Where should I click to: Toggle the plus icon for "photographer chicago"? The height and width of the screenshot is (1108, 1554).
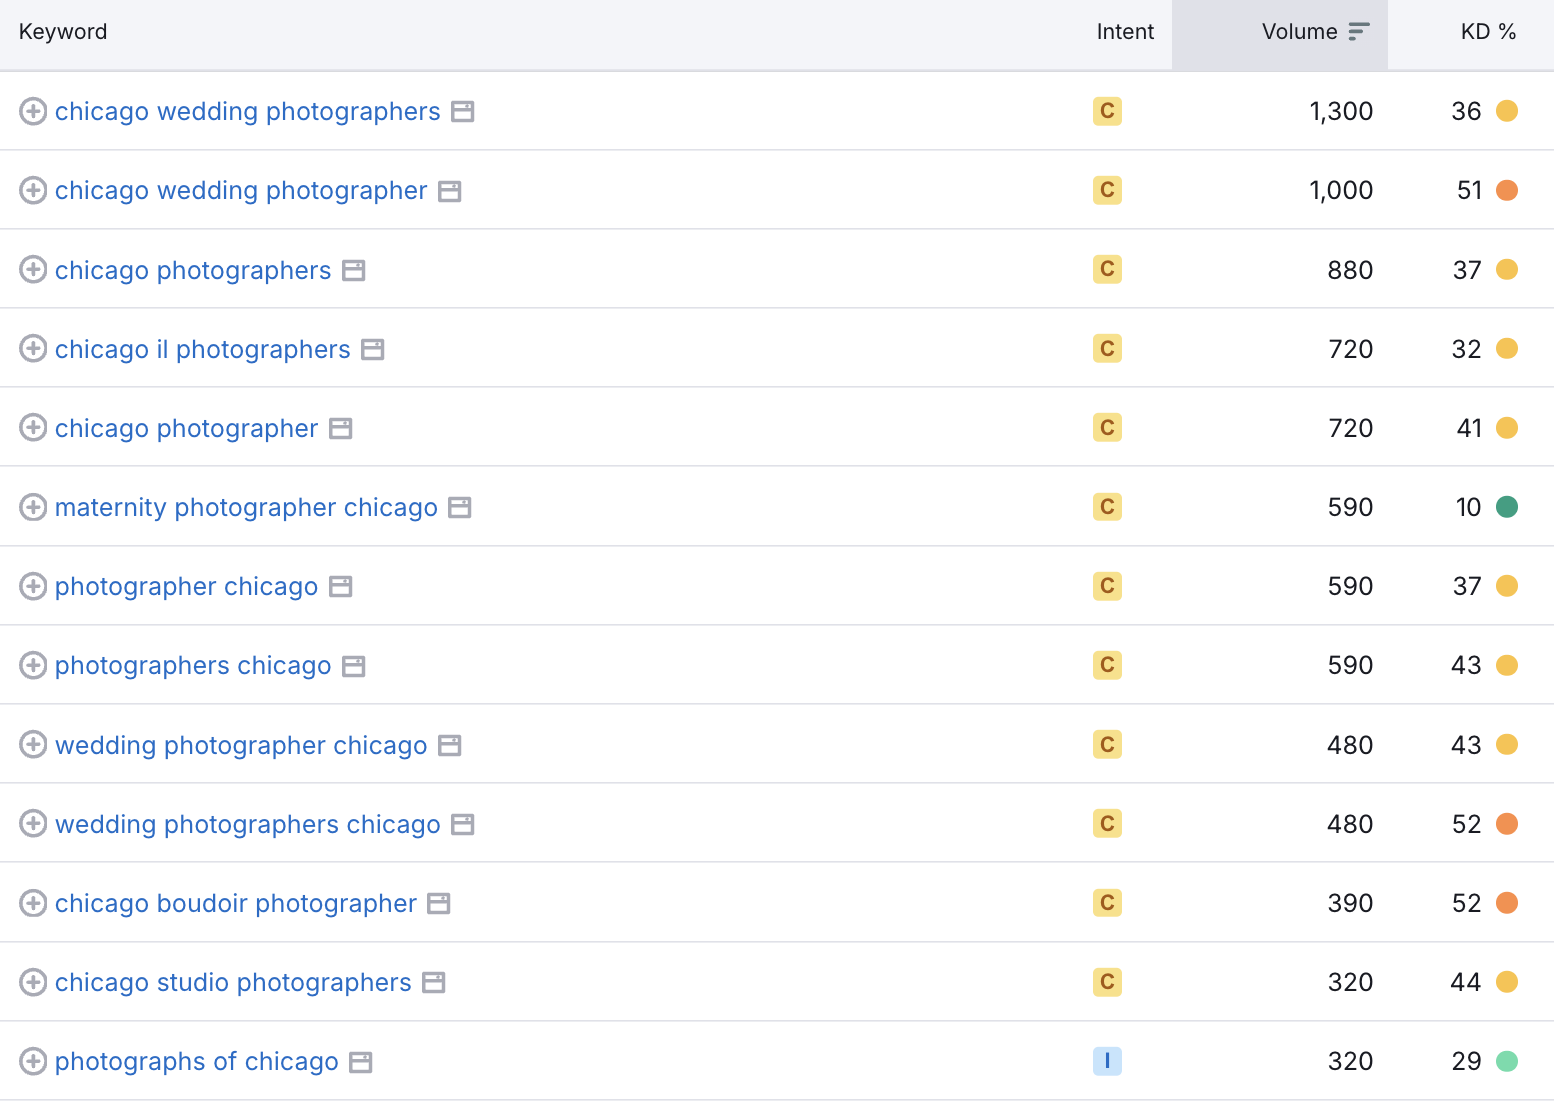click(x=33, y=586)
